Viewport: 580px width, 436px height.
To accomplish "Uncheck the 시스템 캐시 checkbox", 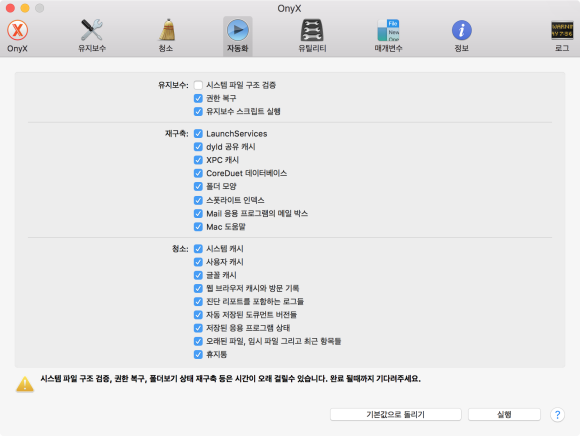I will 198,249.
